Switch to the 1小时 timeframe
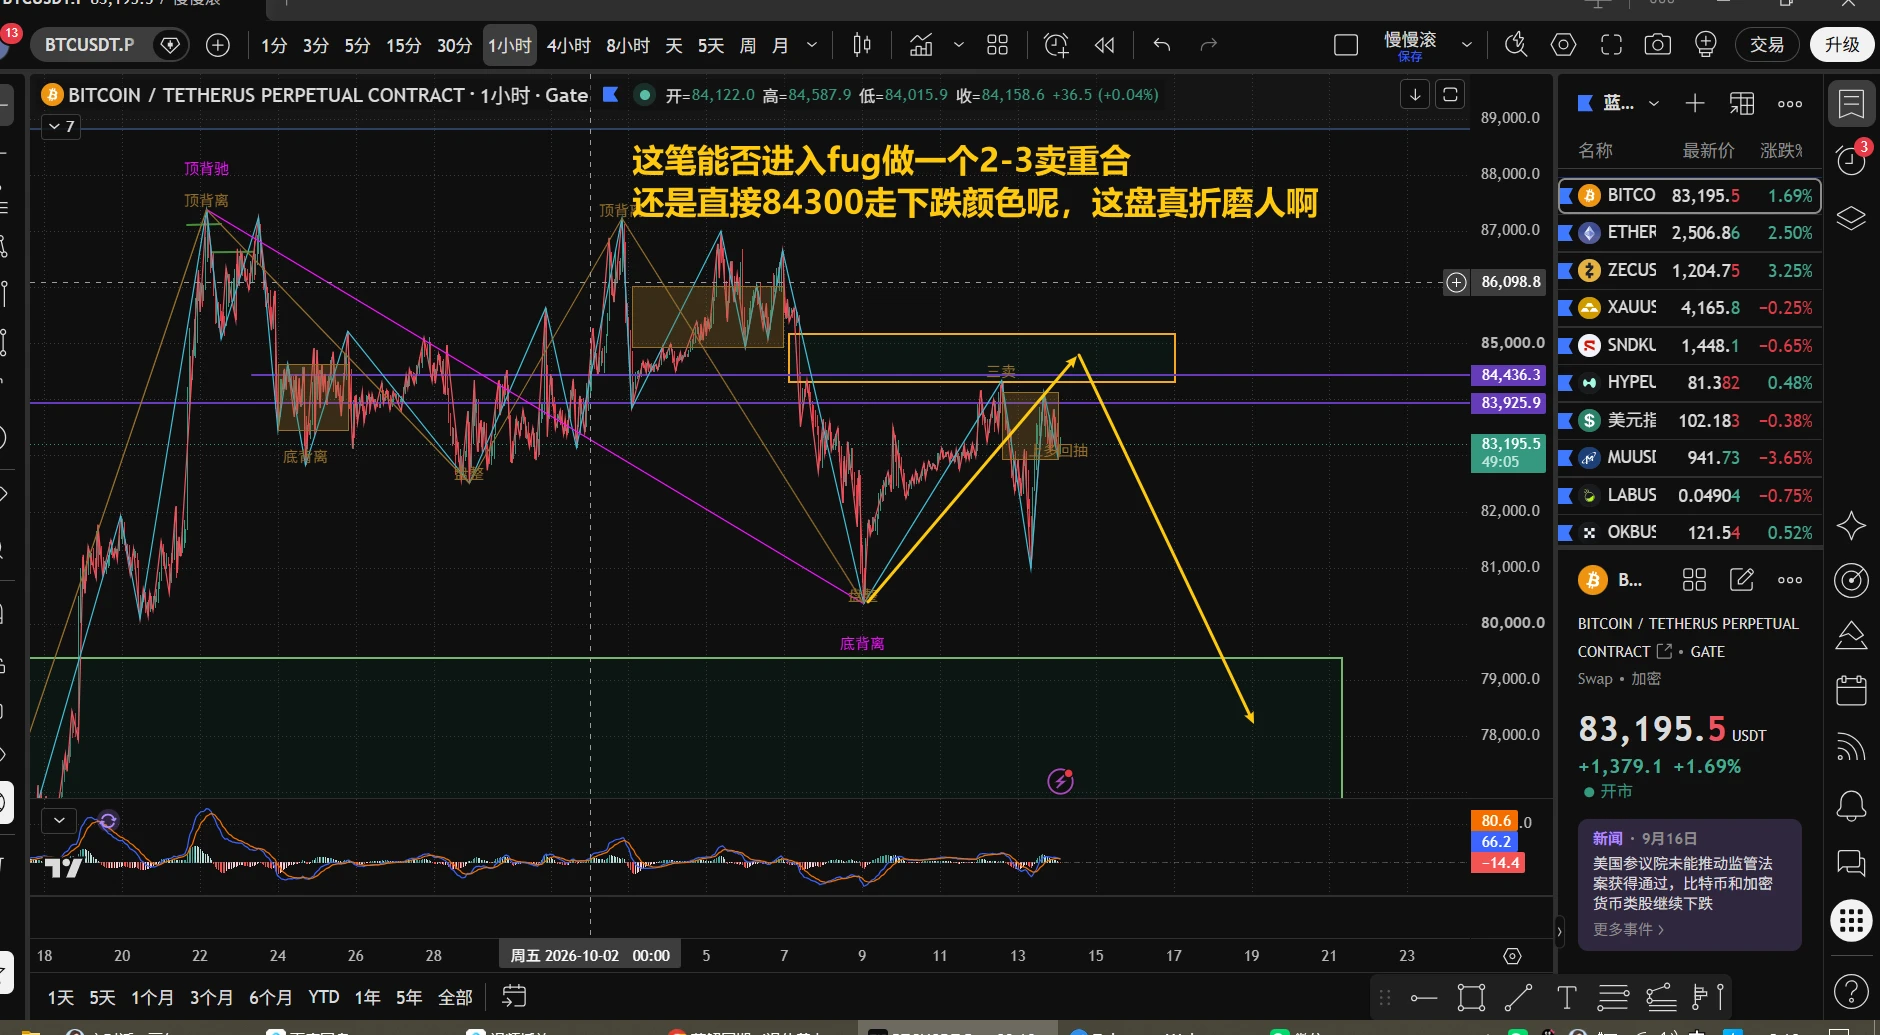1880x1035 pixels. click(509, 45)
